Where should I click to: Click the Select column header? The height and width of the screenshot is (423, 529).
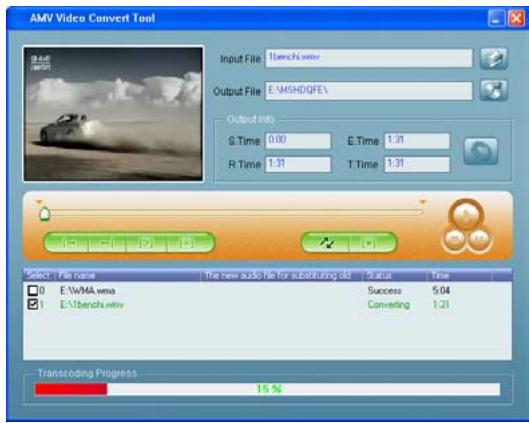point(39,276)
